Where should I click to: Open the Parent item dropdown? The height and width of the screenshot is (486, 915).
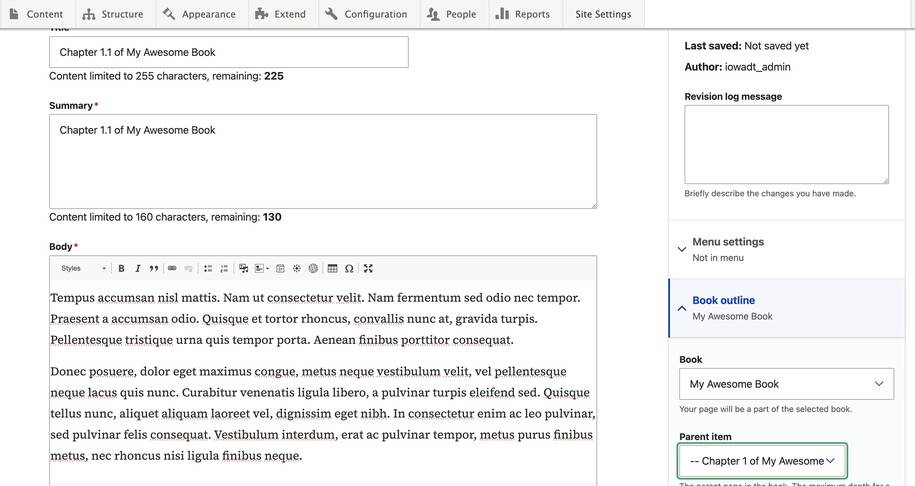(x=762, y=461)
